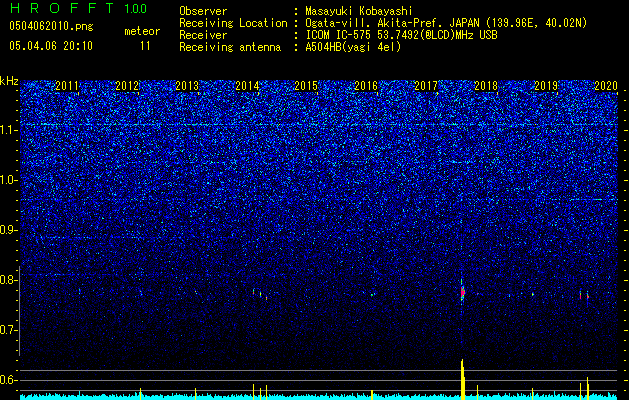
Task: Click the 2020 time marker
Action: click(606, 86)
